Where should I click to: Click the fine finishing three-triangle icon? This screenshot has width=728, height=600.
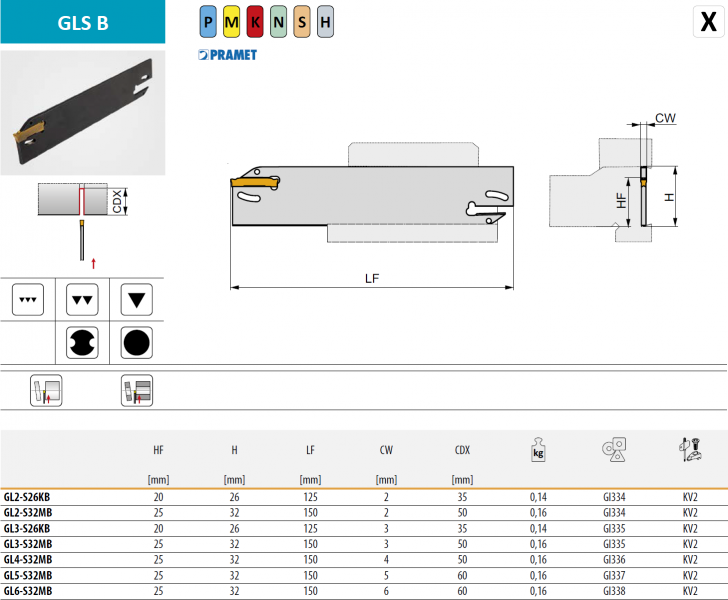click(x=27, y=300)
